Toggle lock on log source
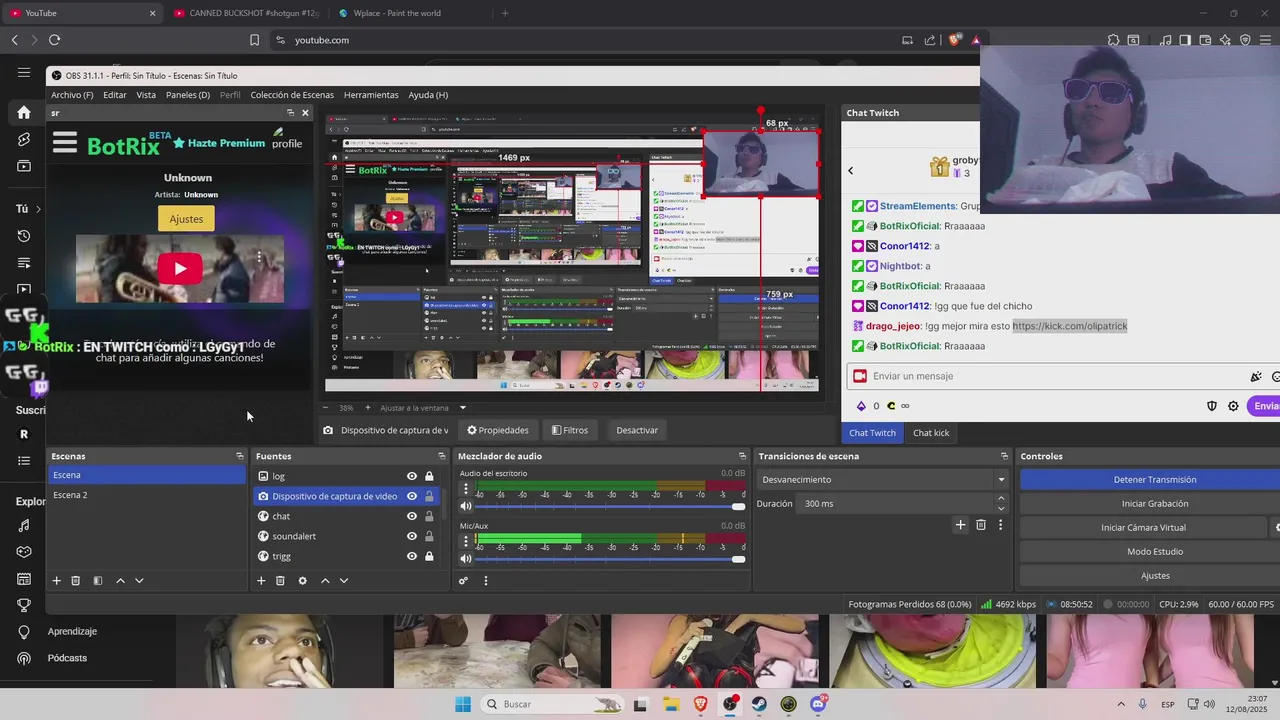The width and height of the screenshot is (1280, 720). [430, 476]
